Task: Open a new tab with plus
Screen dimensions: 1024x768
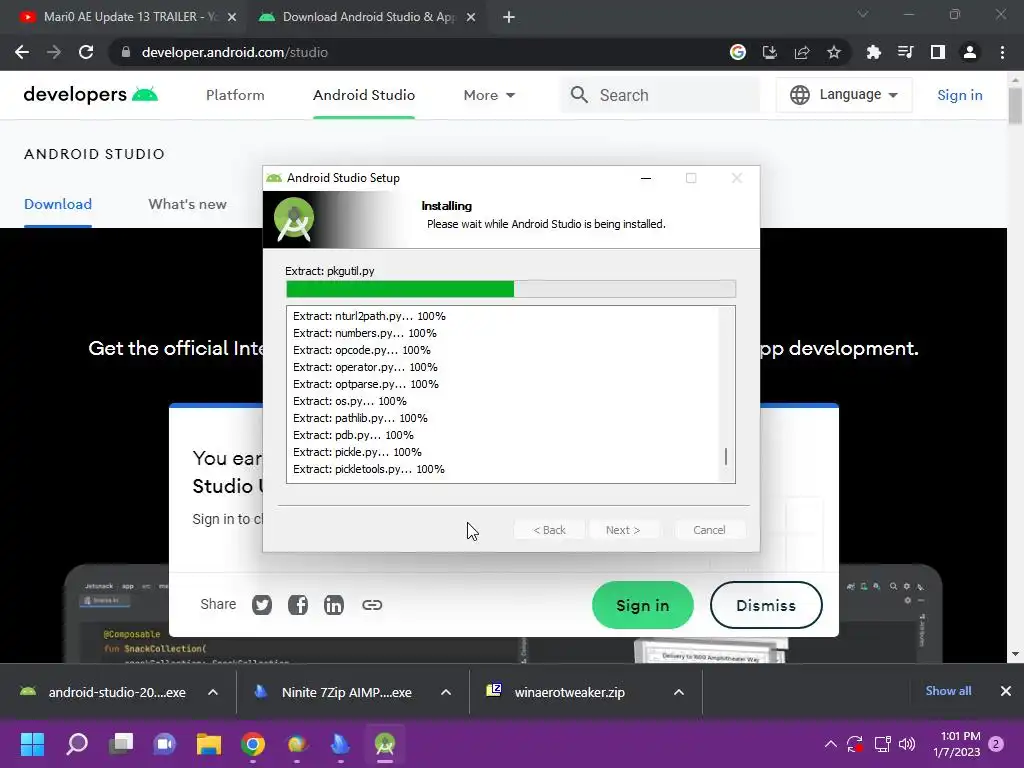Action: 509,17
